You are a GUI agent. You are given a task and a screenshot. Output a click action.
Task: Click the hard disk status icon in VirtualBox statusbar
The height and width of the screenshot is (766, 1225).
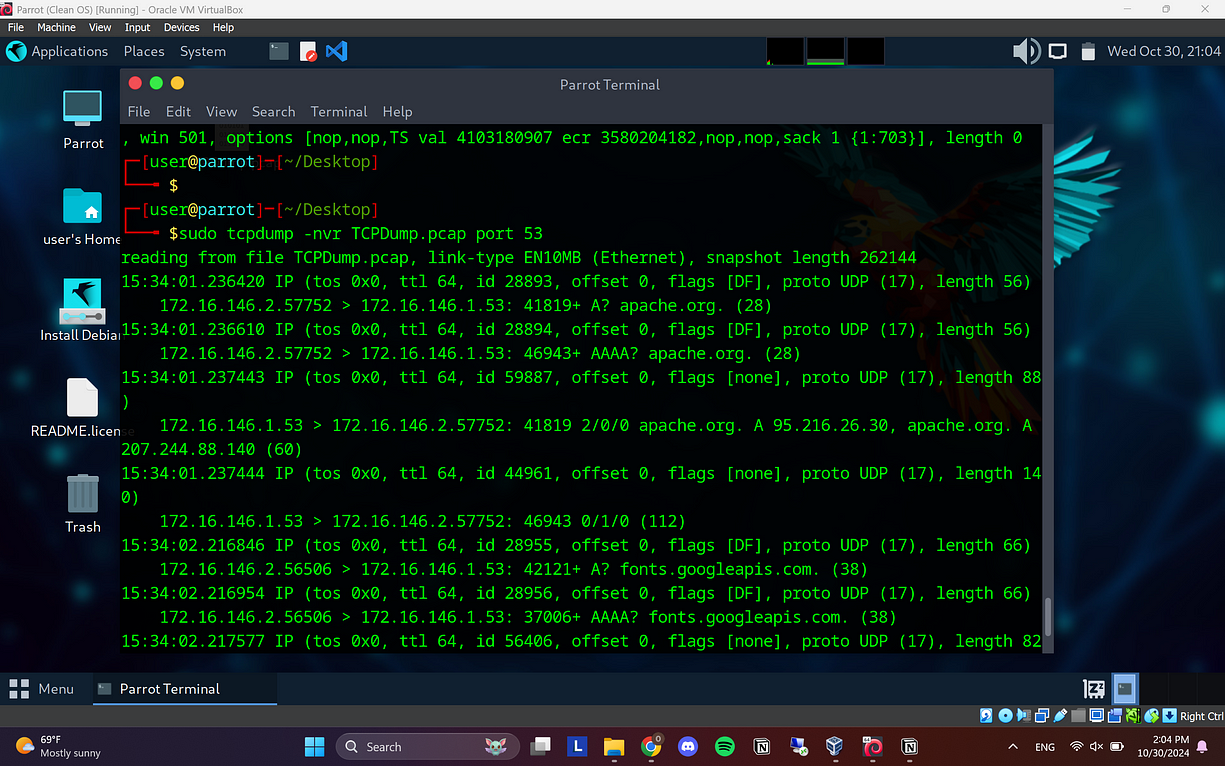click(x=987, y=715)
